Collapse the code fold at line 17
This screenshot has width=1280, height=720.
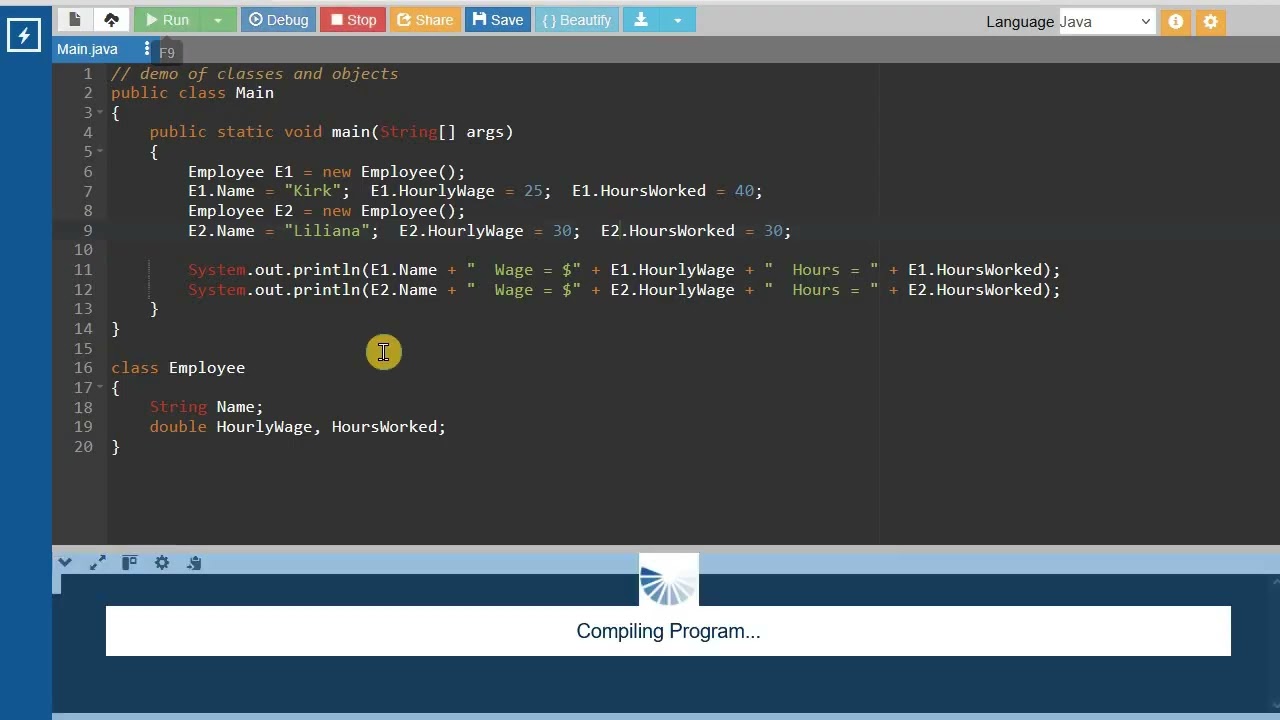100,387
